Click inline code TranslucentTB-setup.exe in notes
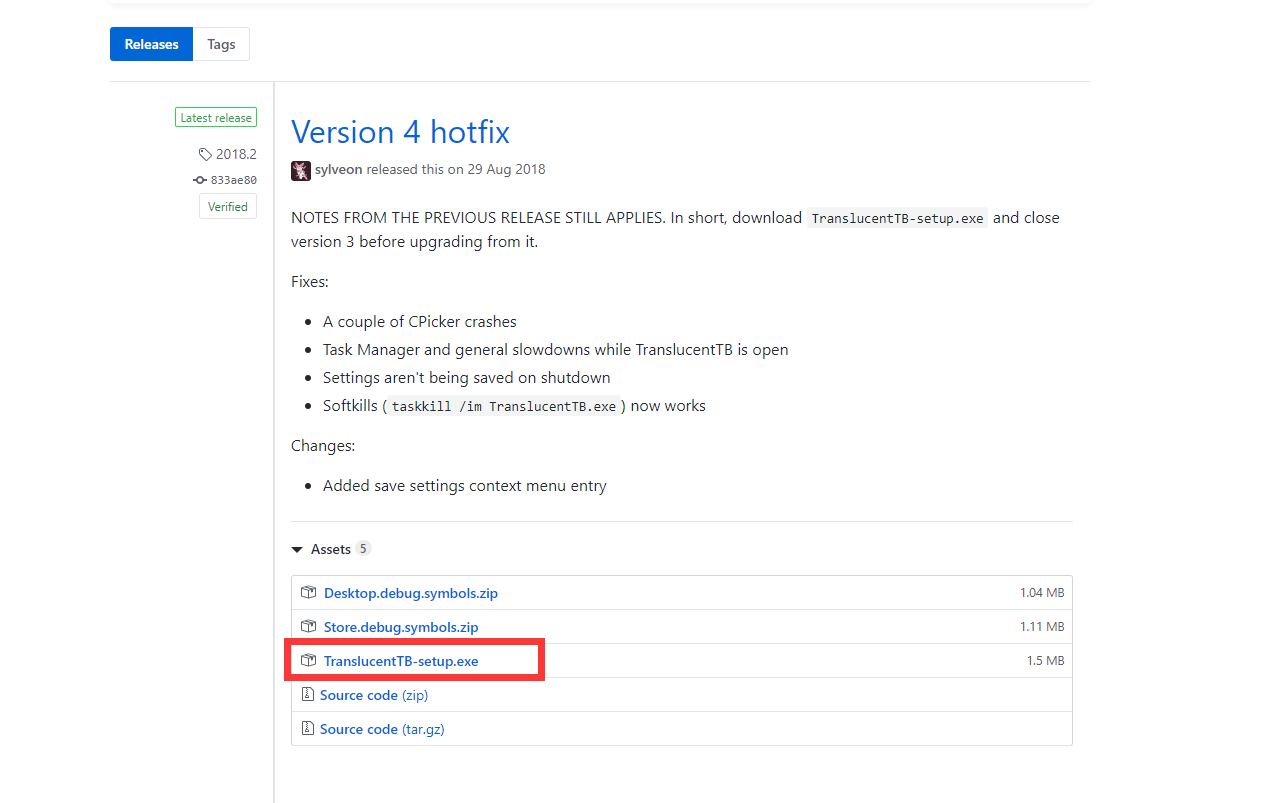Image resolution: width=1266 pixels, height=803 pixels. 897,218
